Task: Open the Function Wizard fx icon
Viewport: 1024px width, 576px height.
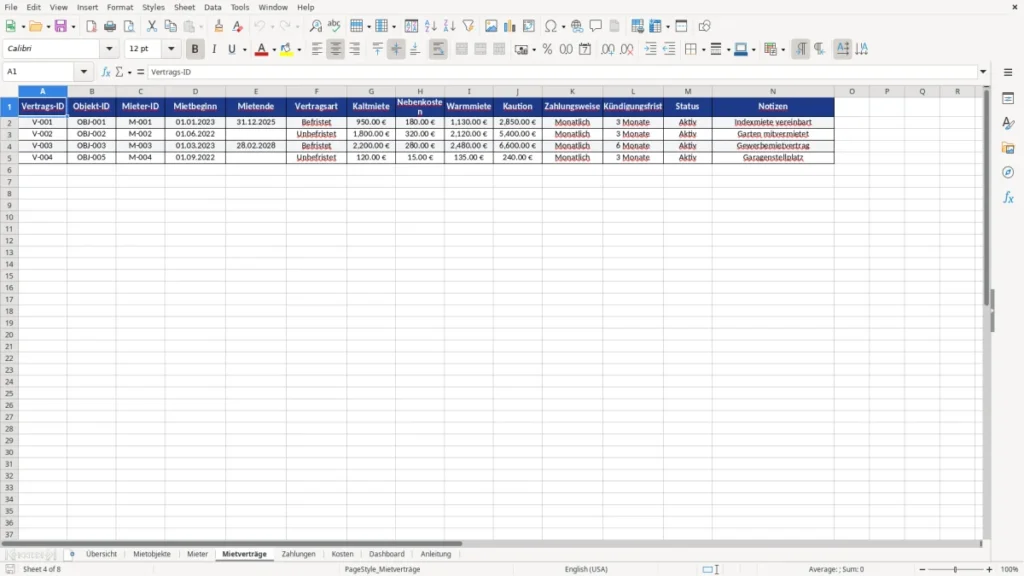Action: [x=106, y=72]
